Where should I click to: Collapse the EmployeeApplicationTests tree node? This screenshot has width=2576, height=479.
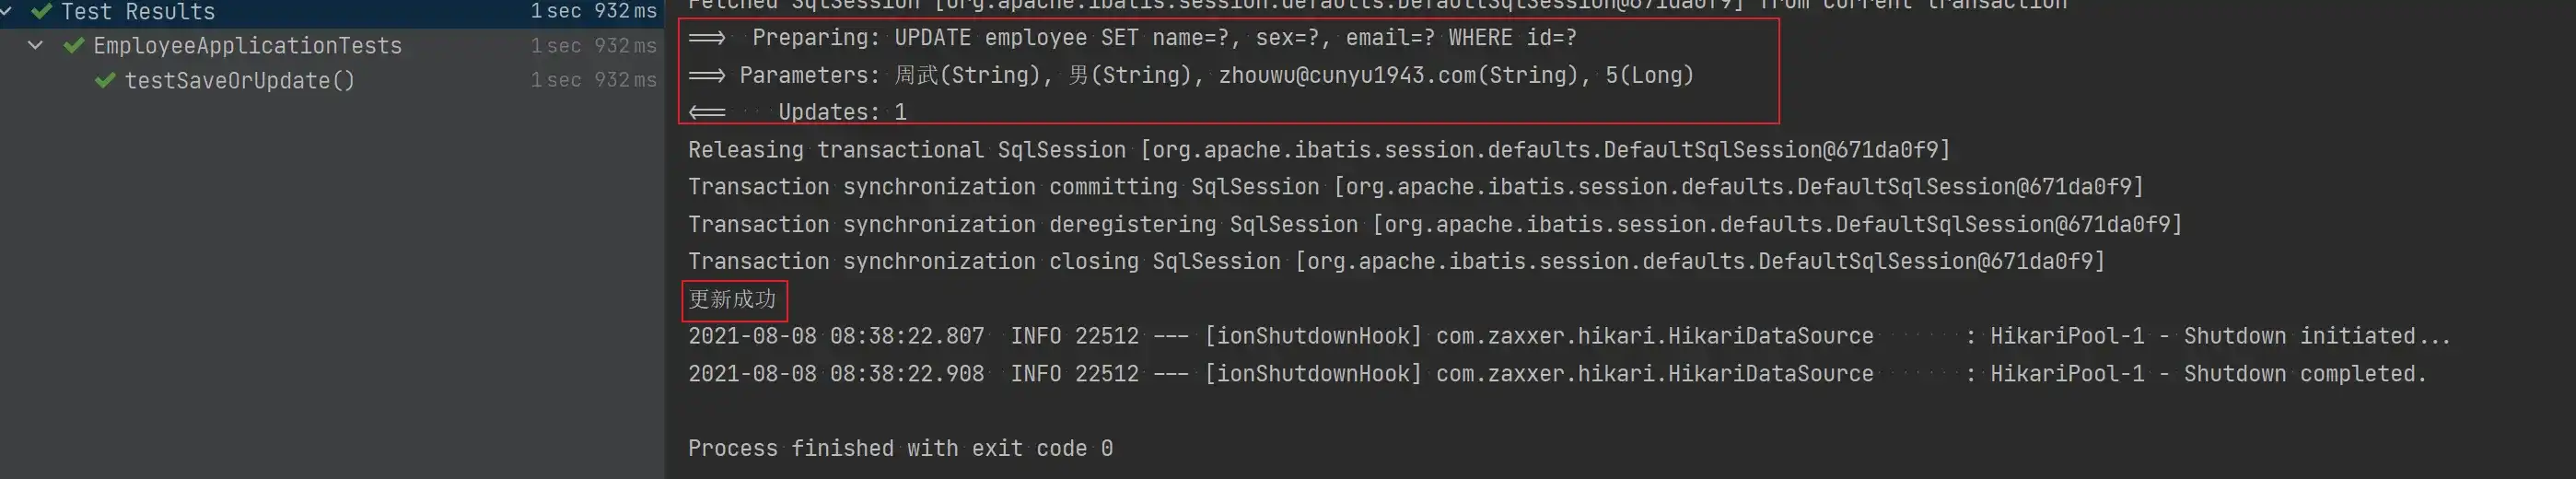(36, 45)
